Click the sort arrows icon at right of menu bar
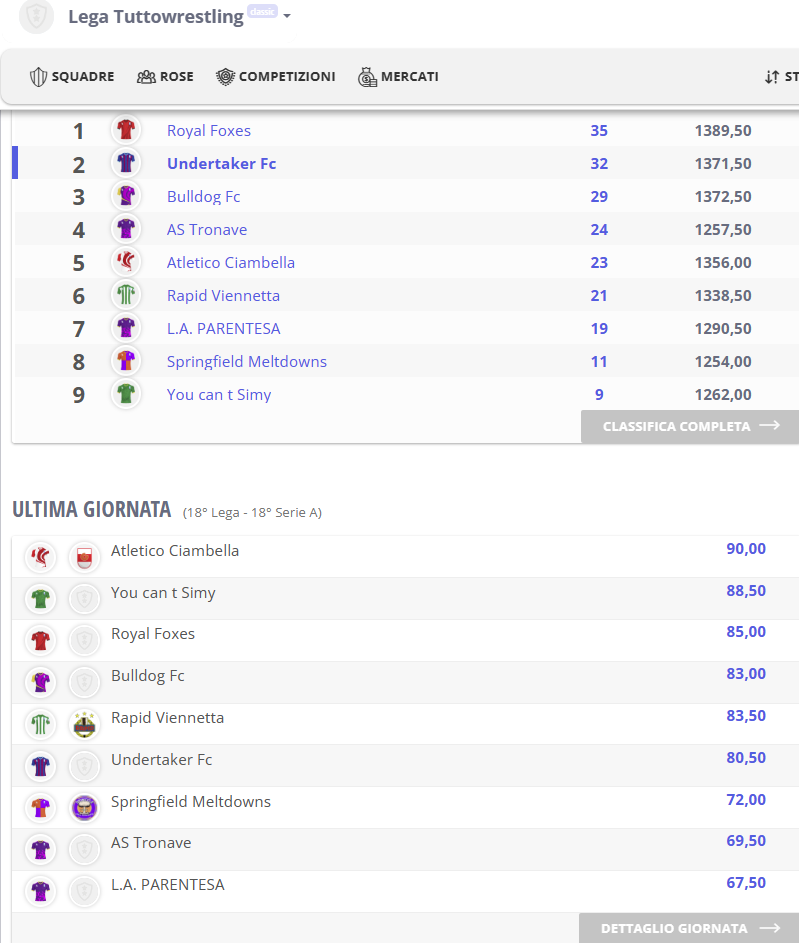 click(x=772, y=77)
